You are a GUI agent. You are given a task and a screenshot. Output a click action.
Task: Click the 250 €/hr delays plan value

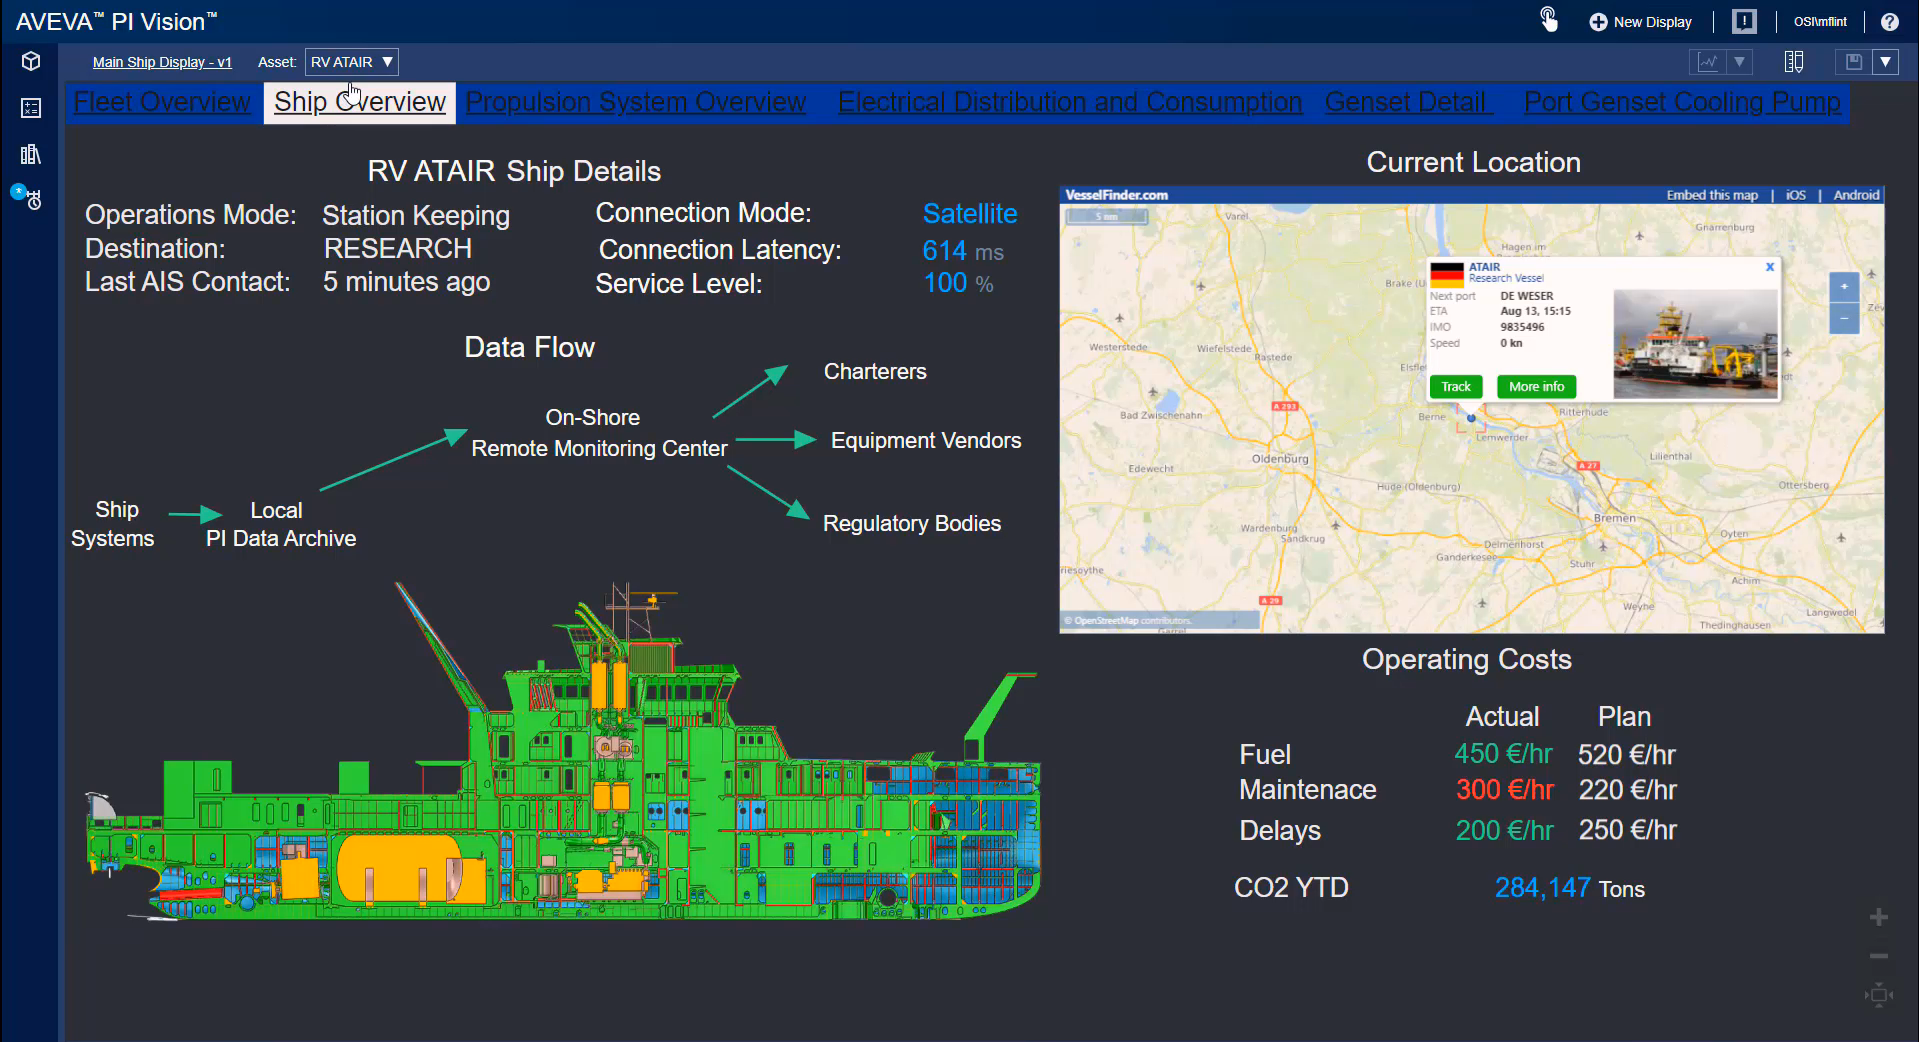point(1628,830)
